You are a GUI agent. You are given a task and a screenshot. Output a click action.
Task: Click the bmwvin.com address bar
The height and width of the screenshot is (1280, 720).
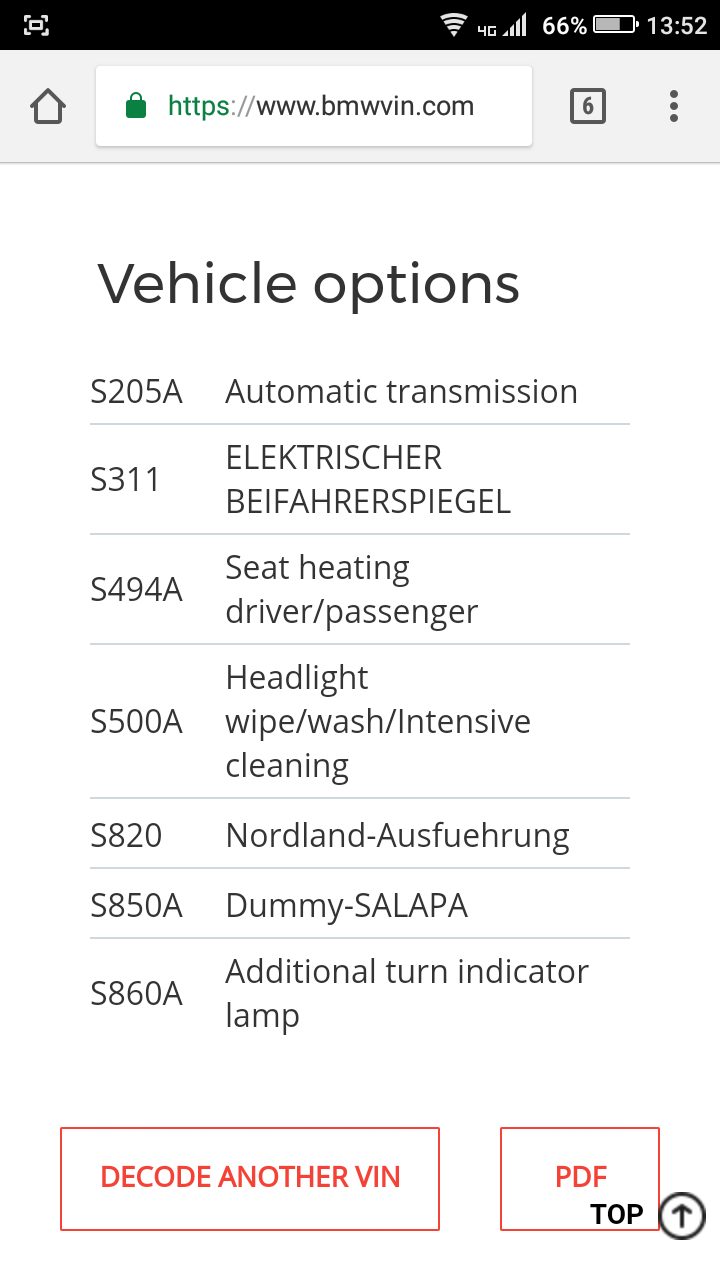coord(330,106)
